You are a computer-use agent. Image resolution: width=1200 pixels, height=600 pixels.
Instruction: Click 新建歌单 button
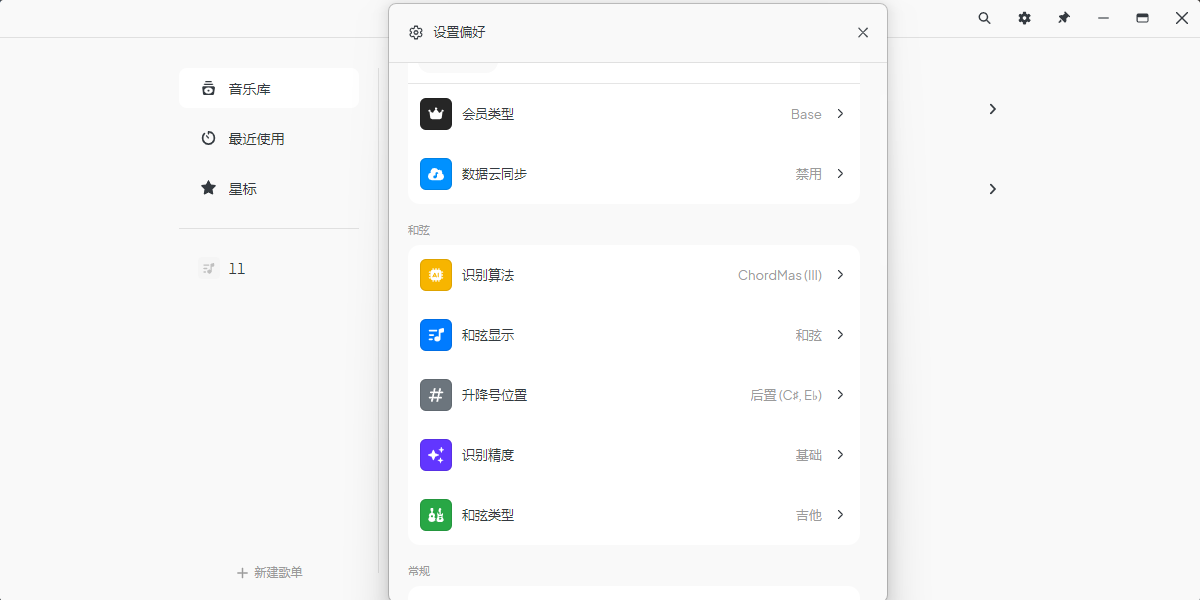pyautogui.click(x=269, y=573)
